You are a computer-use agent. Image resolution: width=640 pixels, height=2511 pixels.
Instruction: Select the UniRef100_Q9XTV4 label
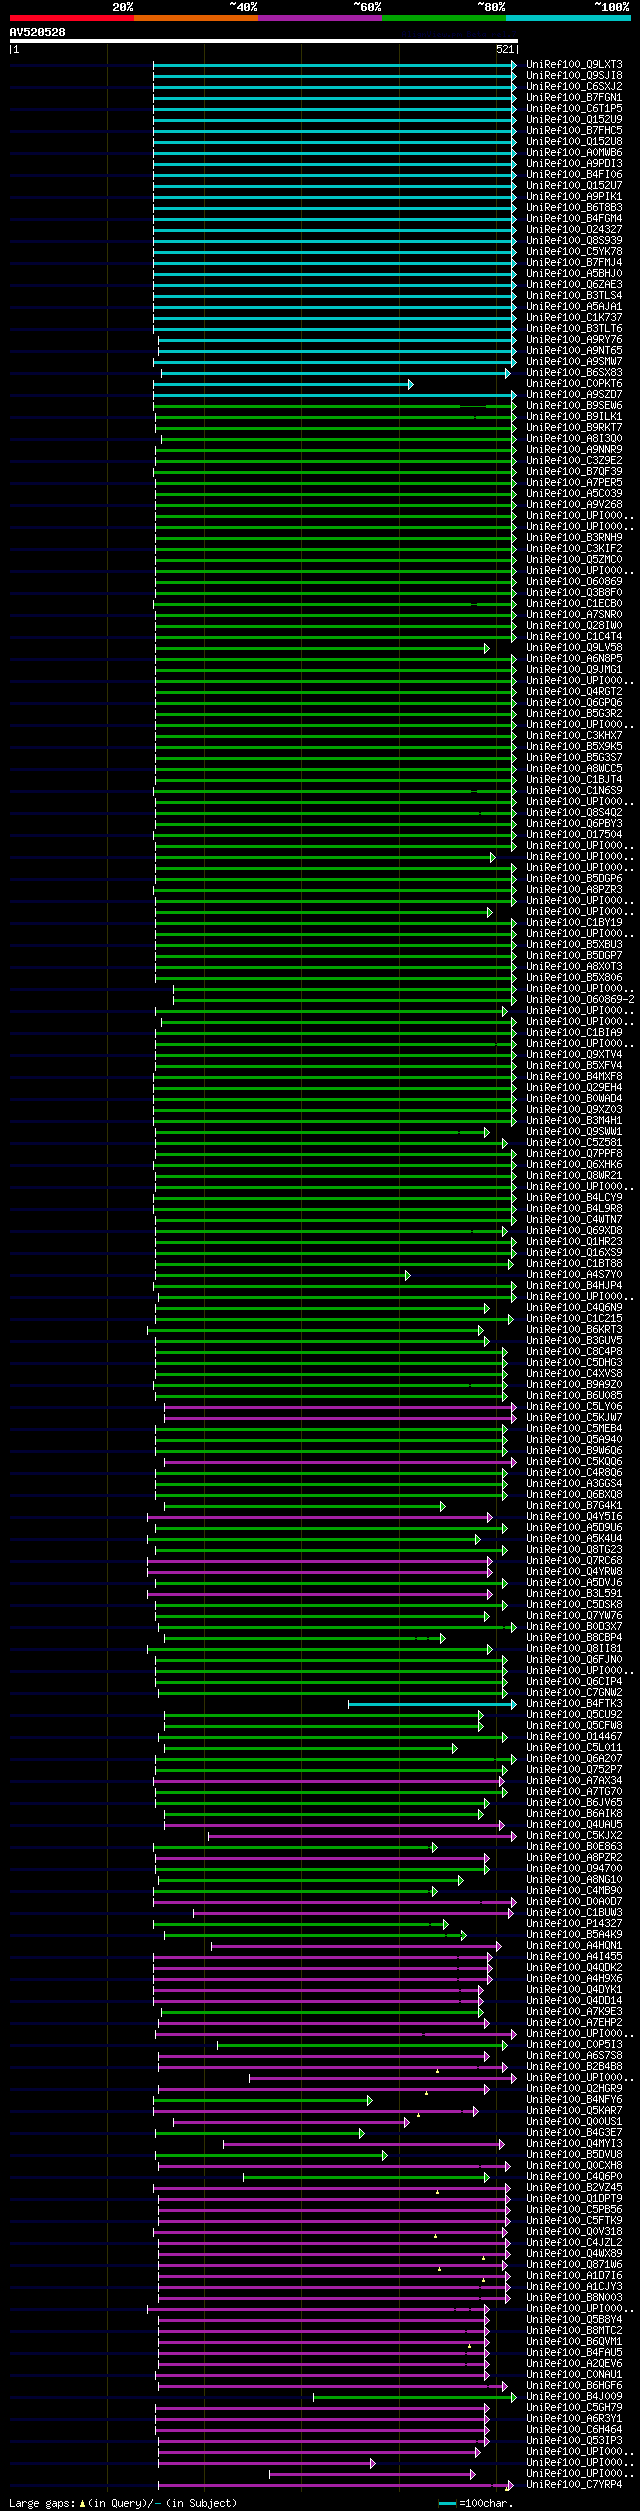click(x=574, y=1055)
